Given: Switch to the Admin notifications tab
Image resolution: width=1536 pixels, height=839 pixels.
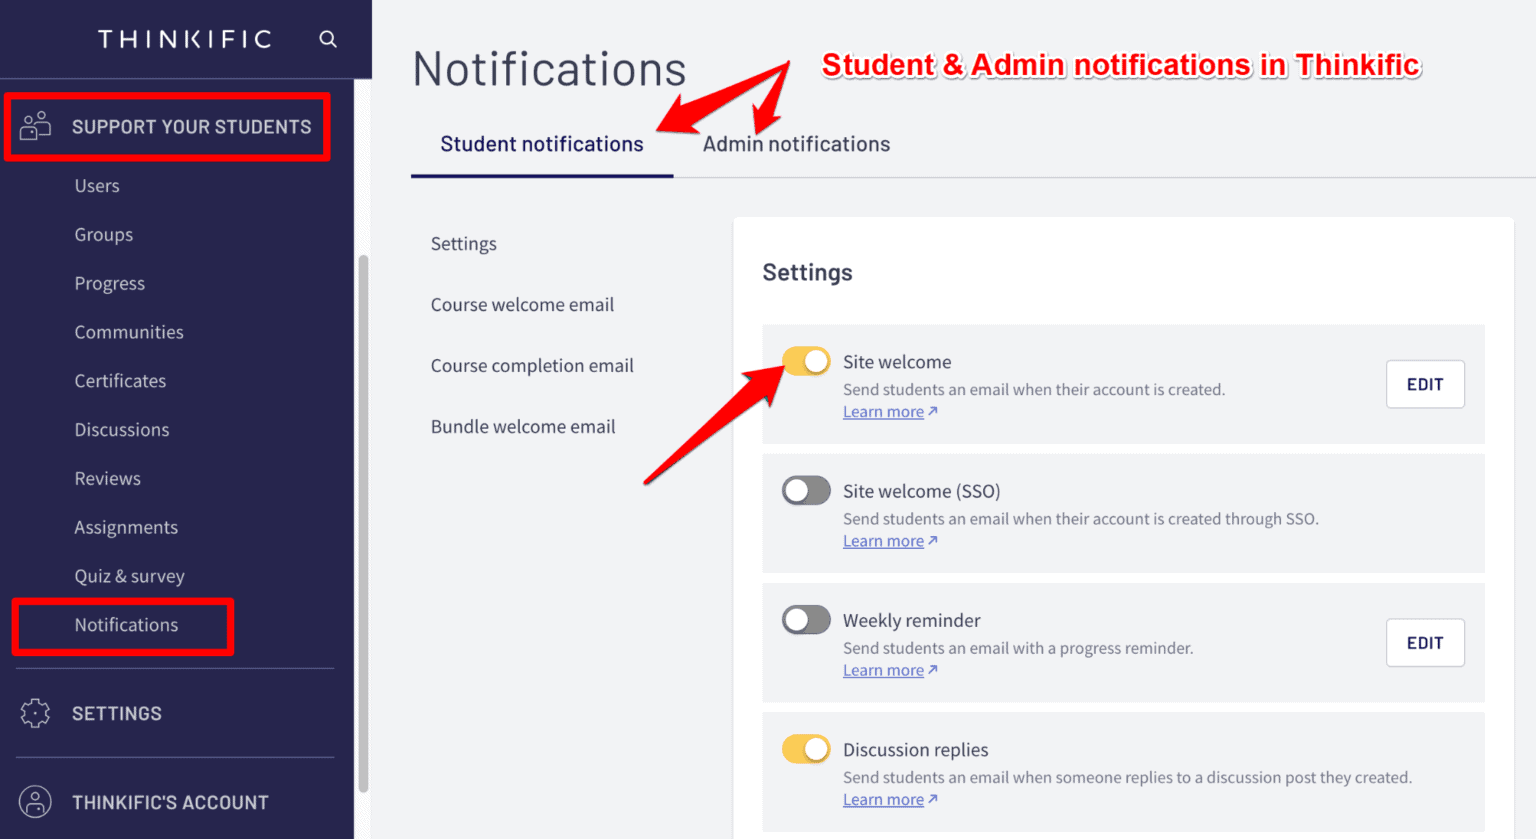Looking at the screenshot, I should point(795,143).
